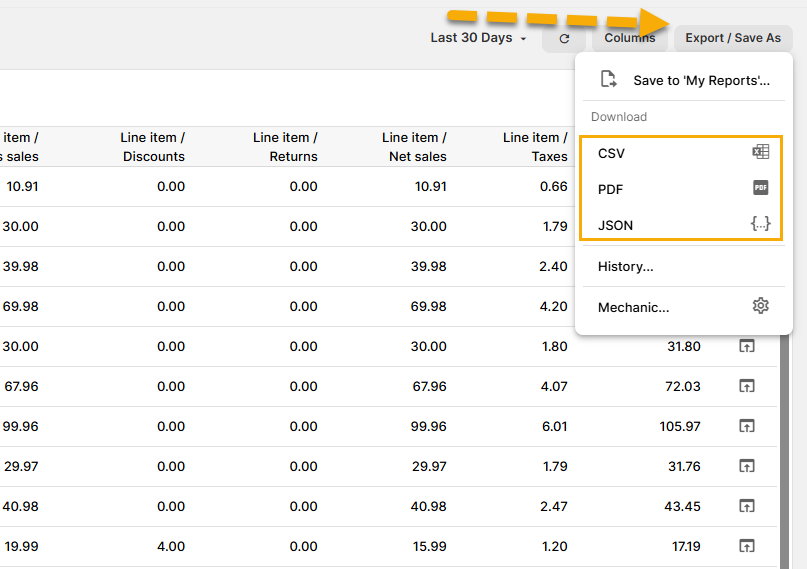Click the refresh report icon
The height and width of the screenshot is (569, 807).
coord(564,38)
